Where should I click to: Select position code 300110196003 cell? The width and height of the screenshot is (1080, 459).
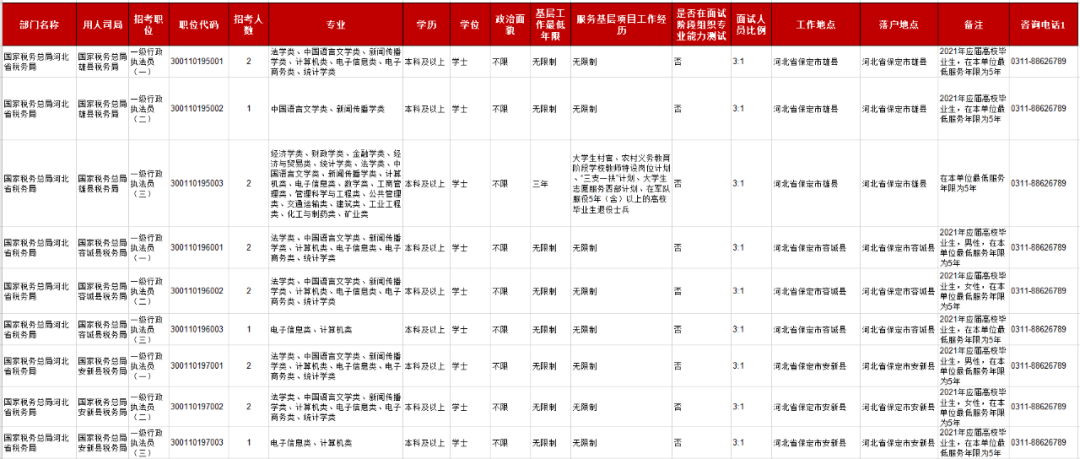coord(197,329)
